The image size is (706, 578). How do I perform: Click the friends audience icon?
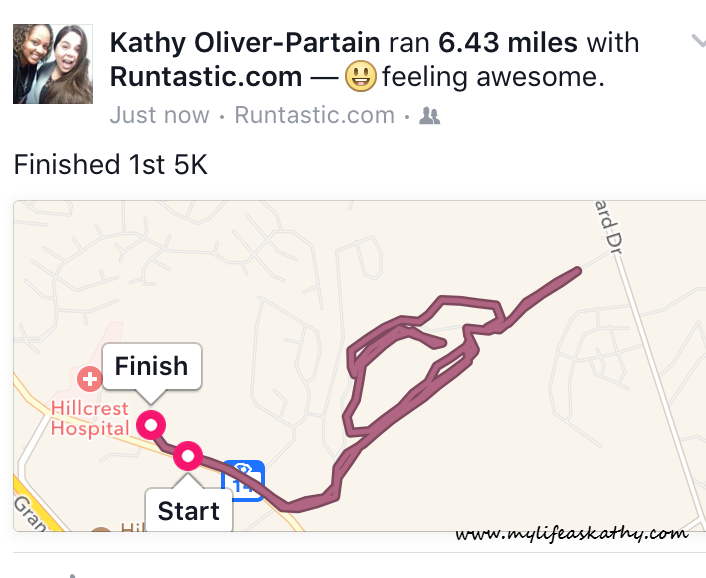[430, 116]
